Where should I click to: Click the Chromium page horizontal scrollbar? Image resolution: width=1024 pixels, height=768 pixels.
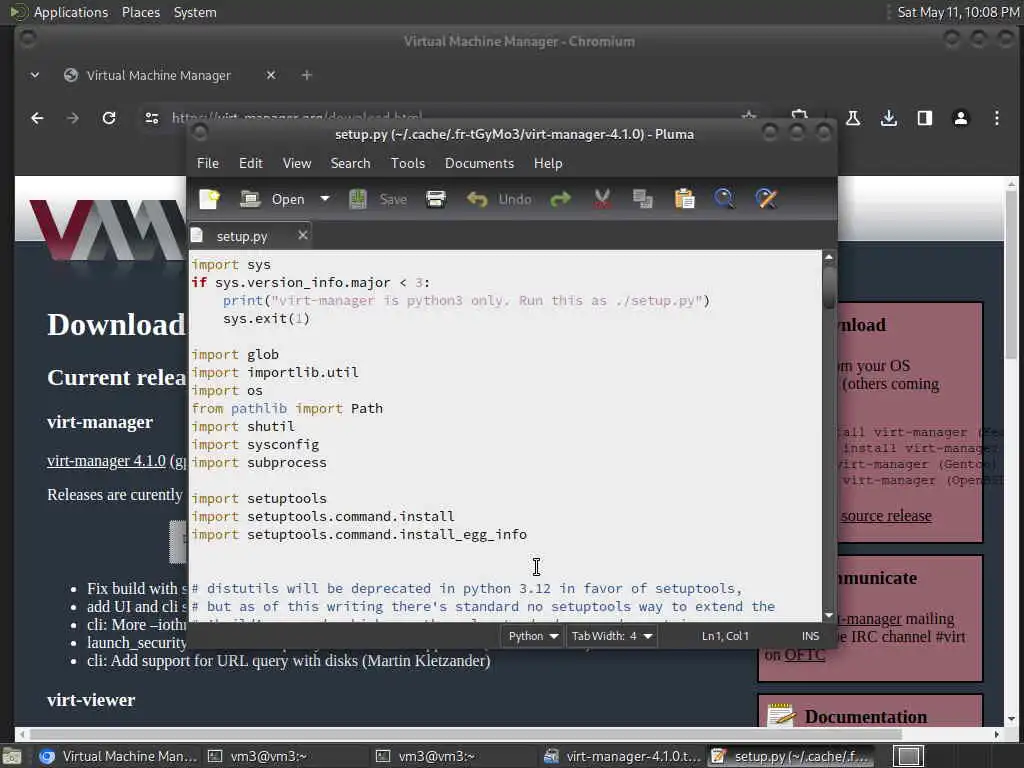464,734
